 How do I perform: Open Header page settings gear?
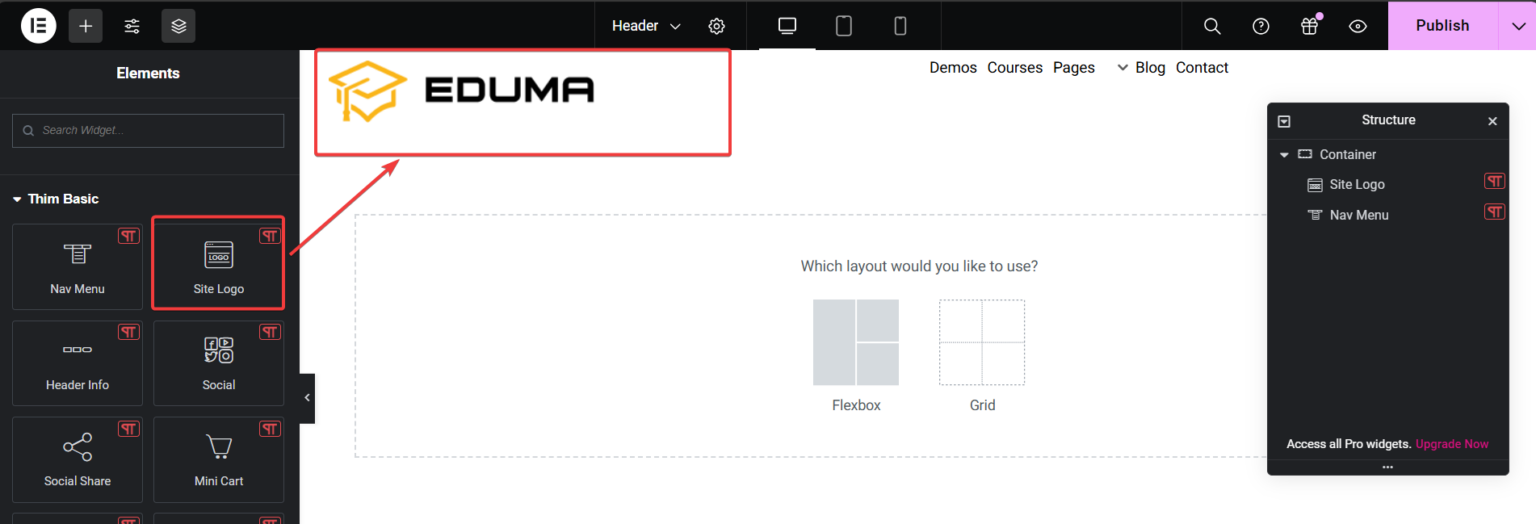tap(717, 26)
